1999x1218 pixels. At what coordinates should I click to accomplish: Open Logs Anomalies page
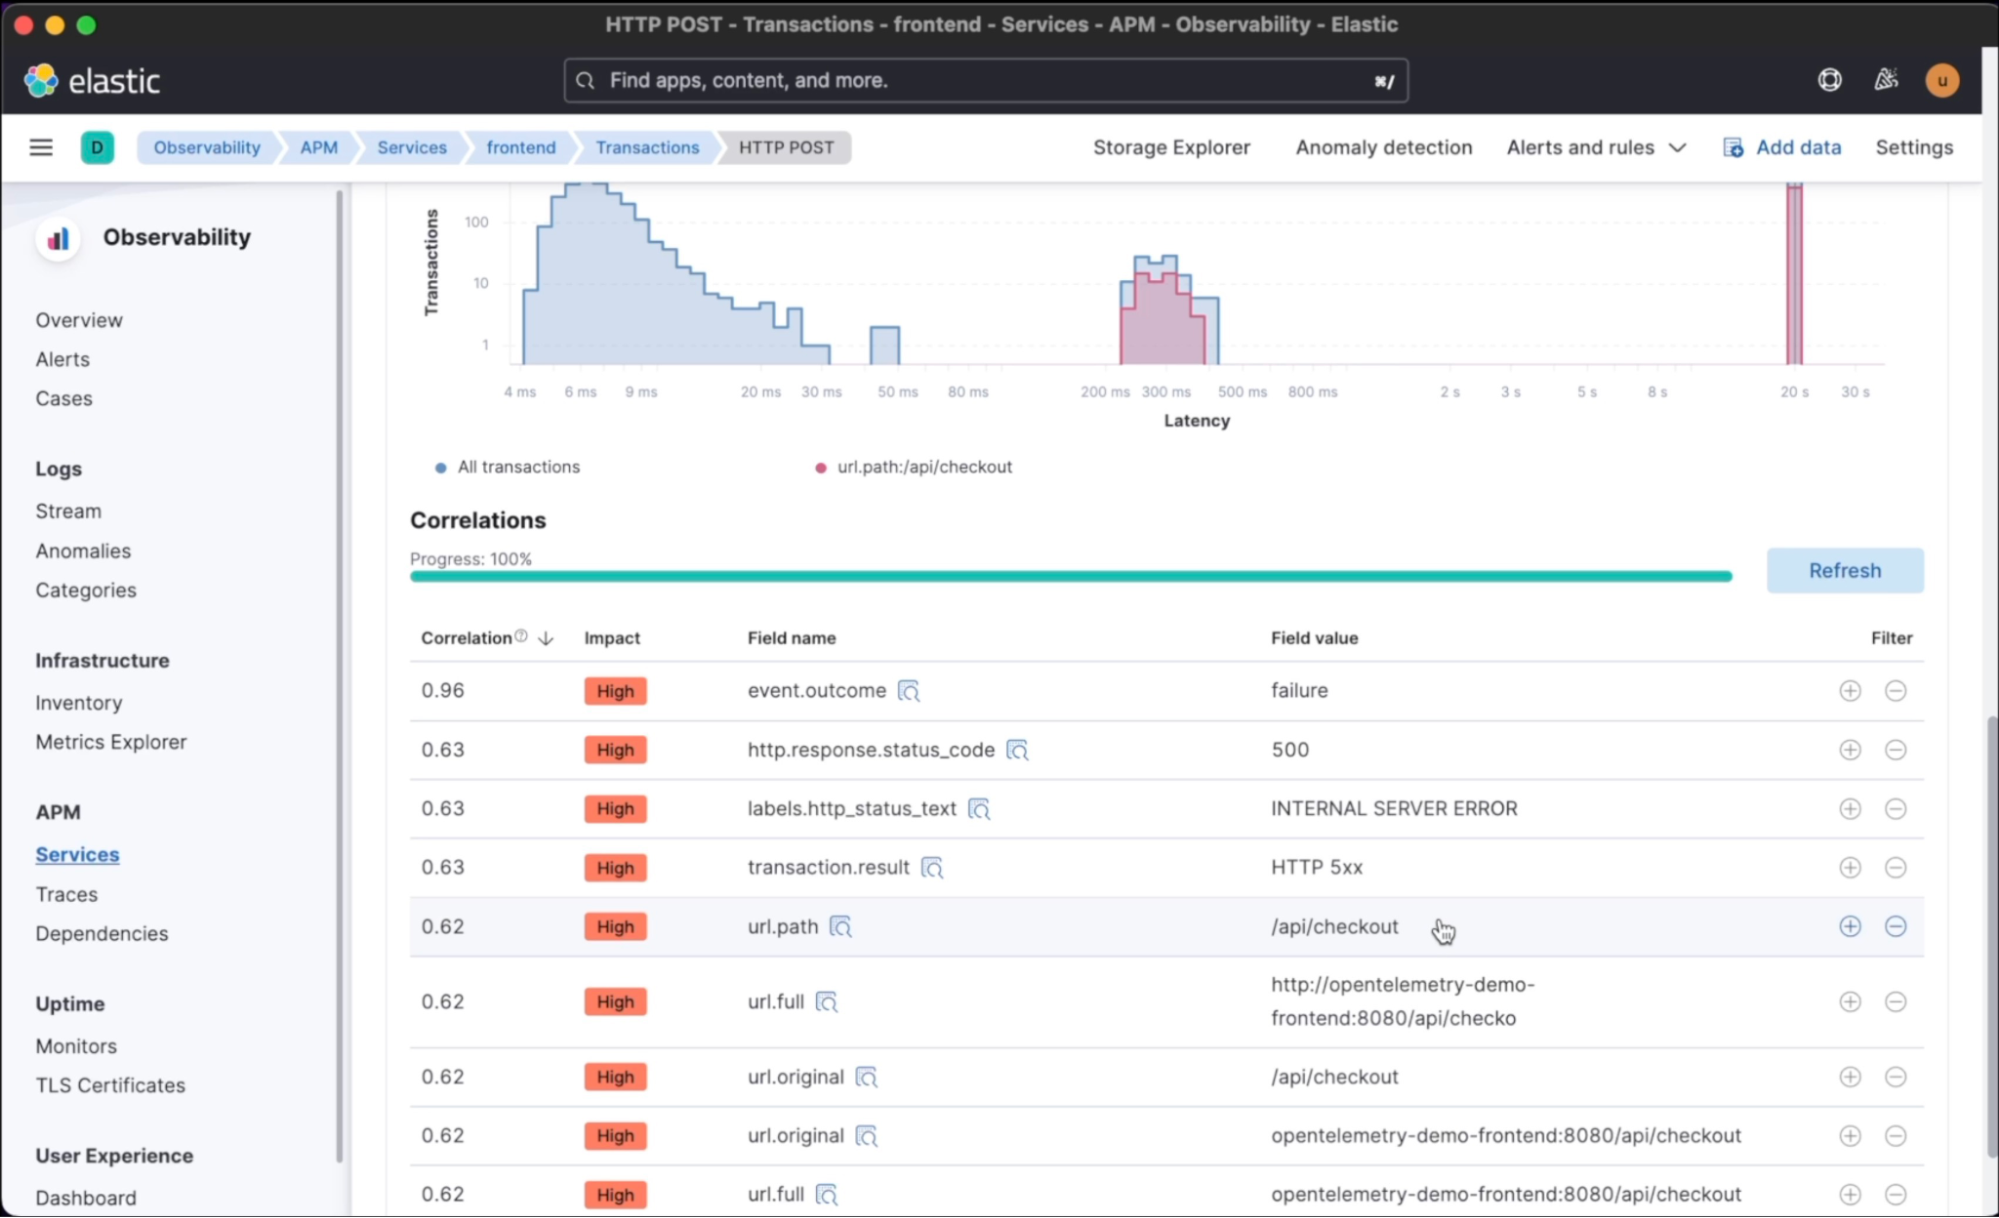pyautogui.click(x=83, y=551)
